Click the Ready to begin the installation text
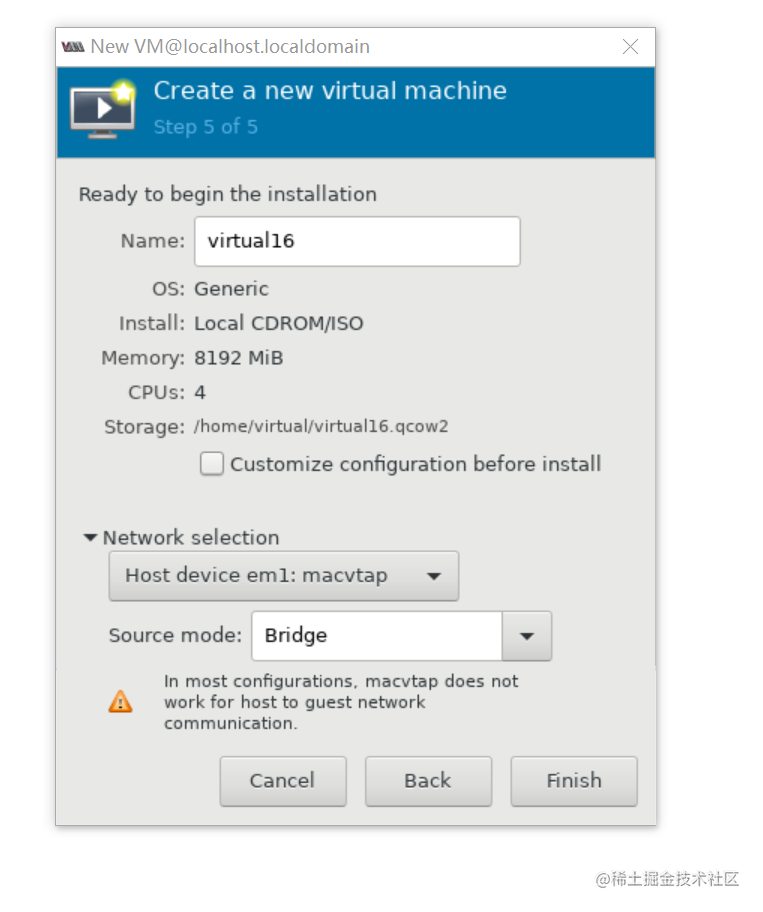This screenshot has width=763, height=912. point(227,194)
